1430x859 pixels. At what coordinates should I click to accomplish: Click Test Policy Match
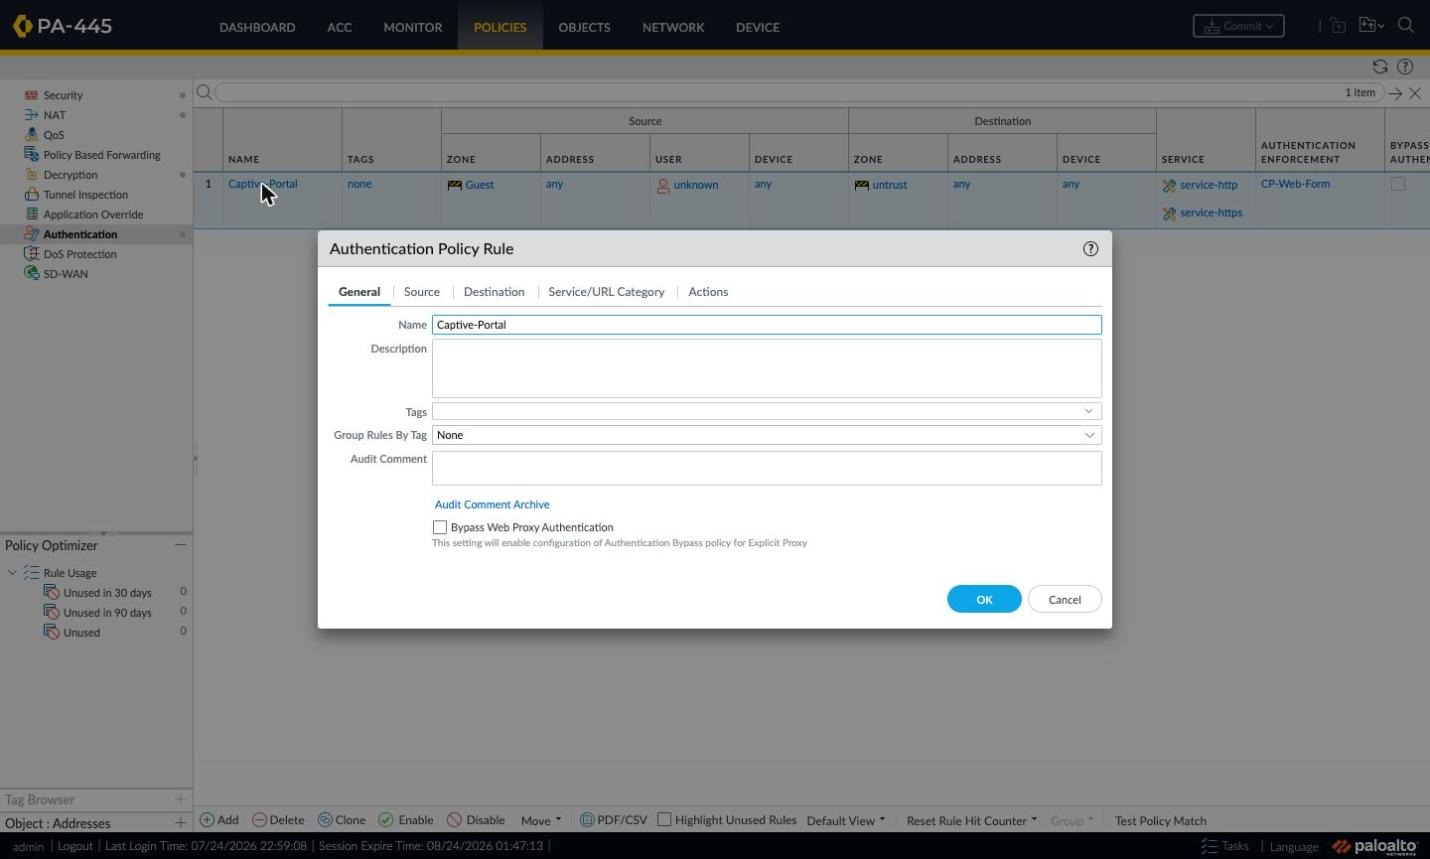pyautogui.click(x=1160, y=820)
